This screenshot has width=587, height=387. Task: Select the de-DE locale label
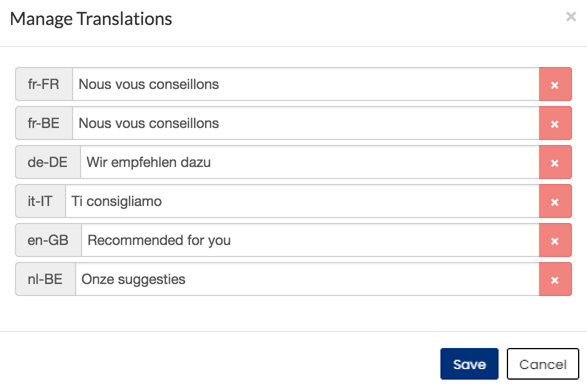(48, 162)
